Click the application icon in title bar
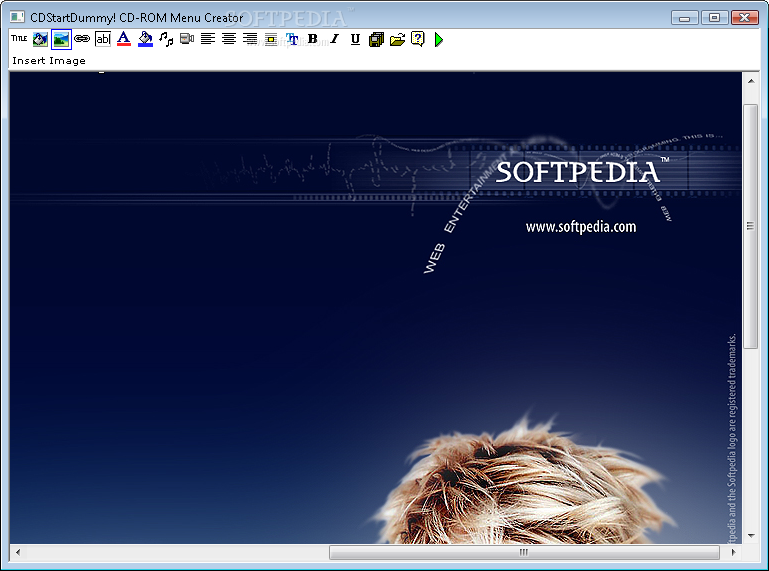769x571 pixels. (17, 17)
